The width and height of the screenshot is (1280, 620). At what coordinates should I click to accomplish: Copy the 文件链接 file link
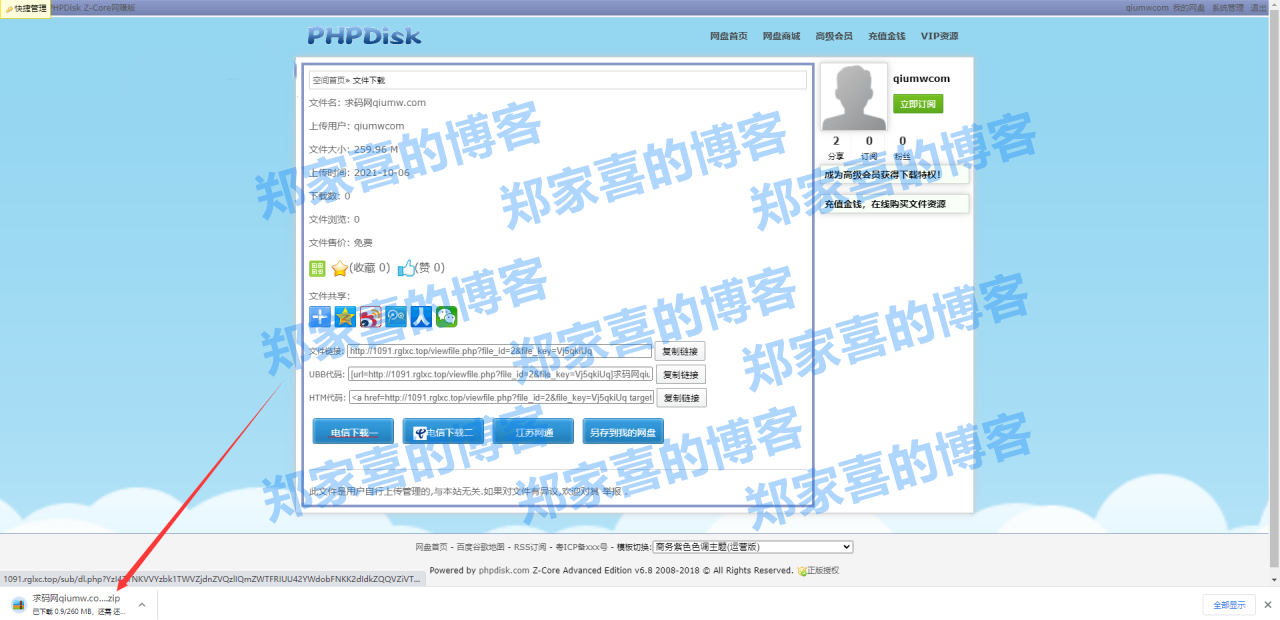click(x=680, y=351)
